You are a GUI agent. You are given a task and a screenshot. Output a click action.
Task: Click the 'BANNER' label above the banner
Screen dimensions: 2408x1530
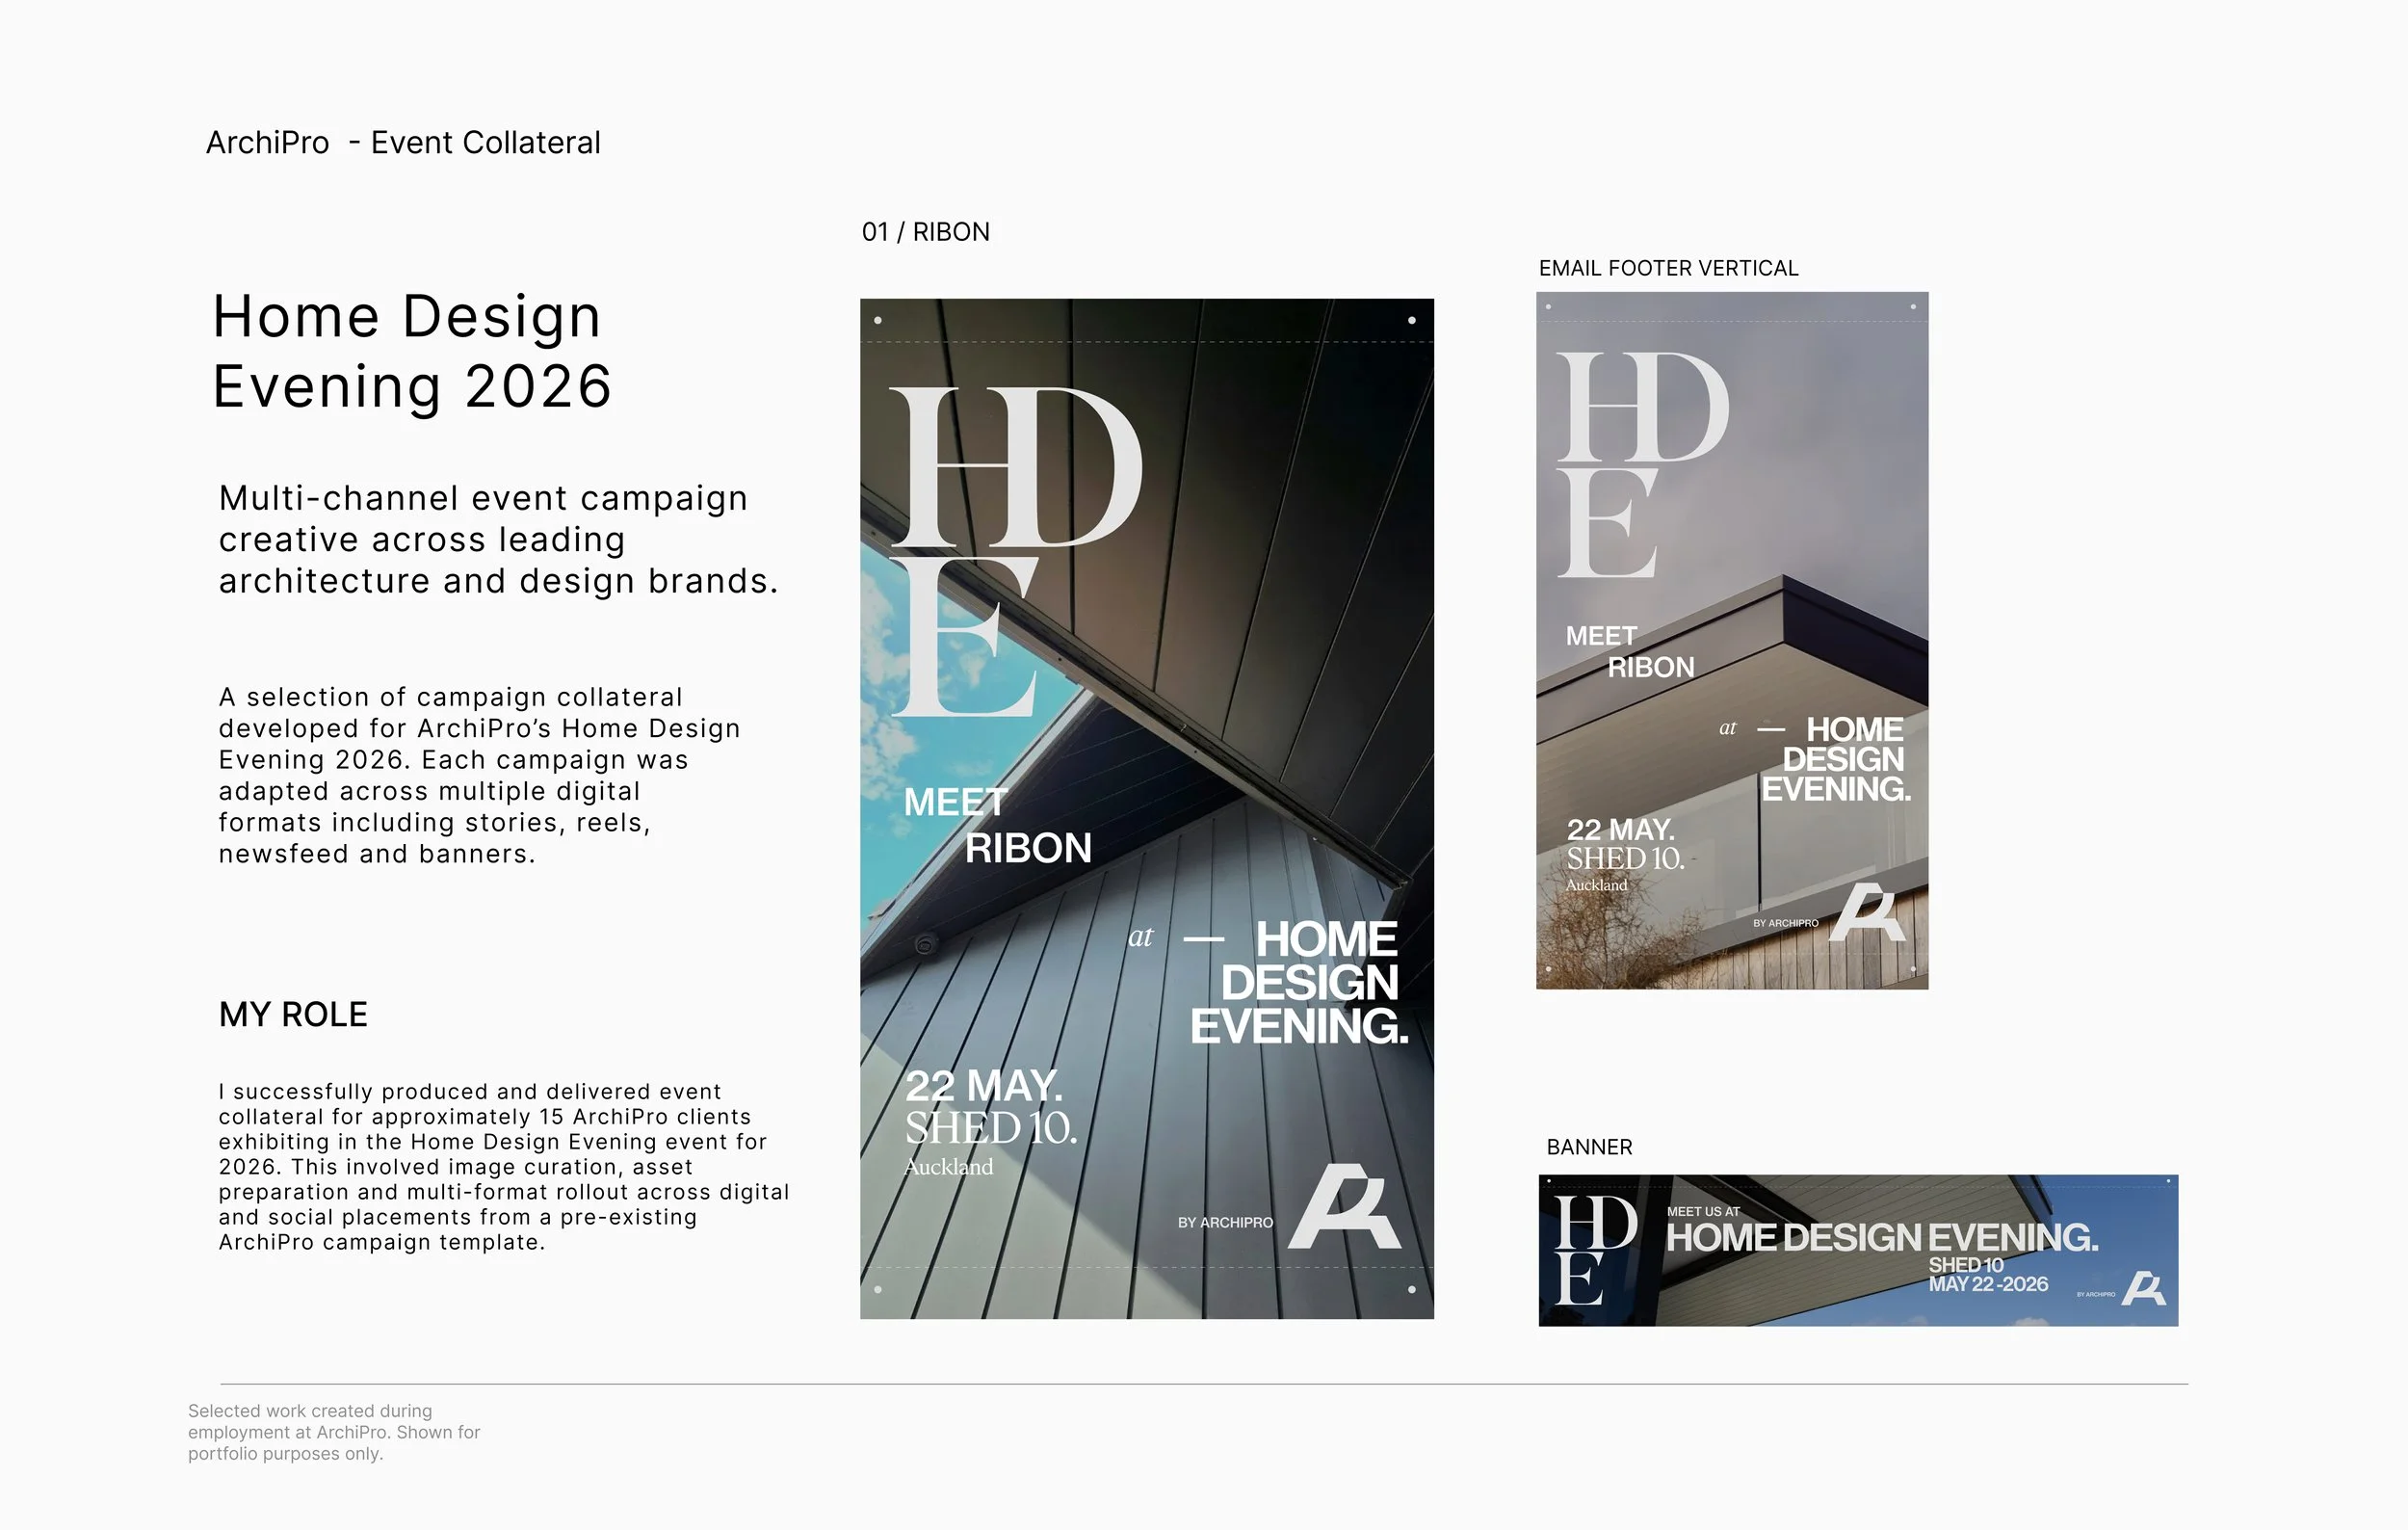point(1589,1147)
